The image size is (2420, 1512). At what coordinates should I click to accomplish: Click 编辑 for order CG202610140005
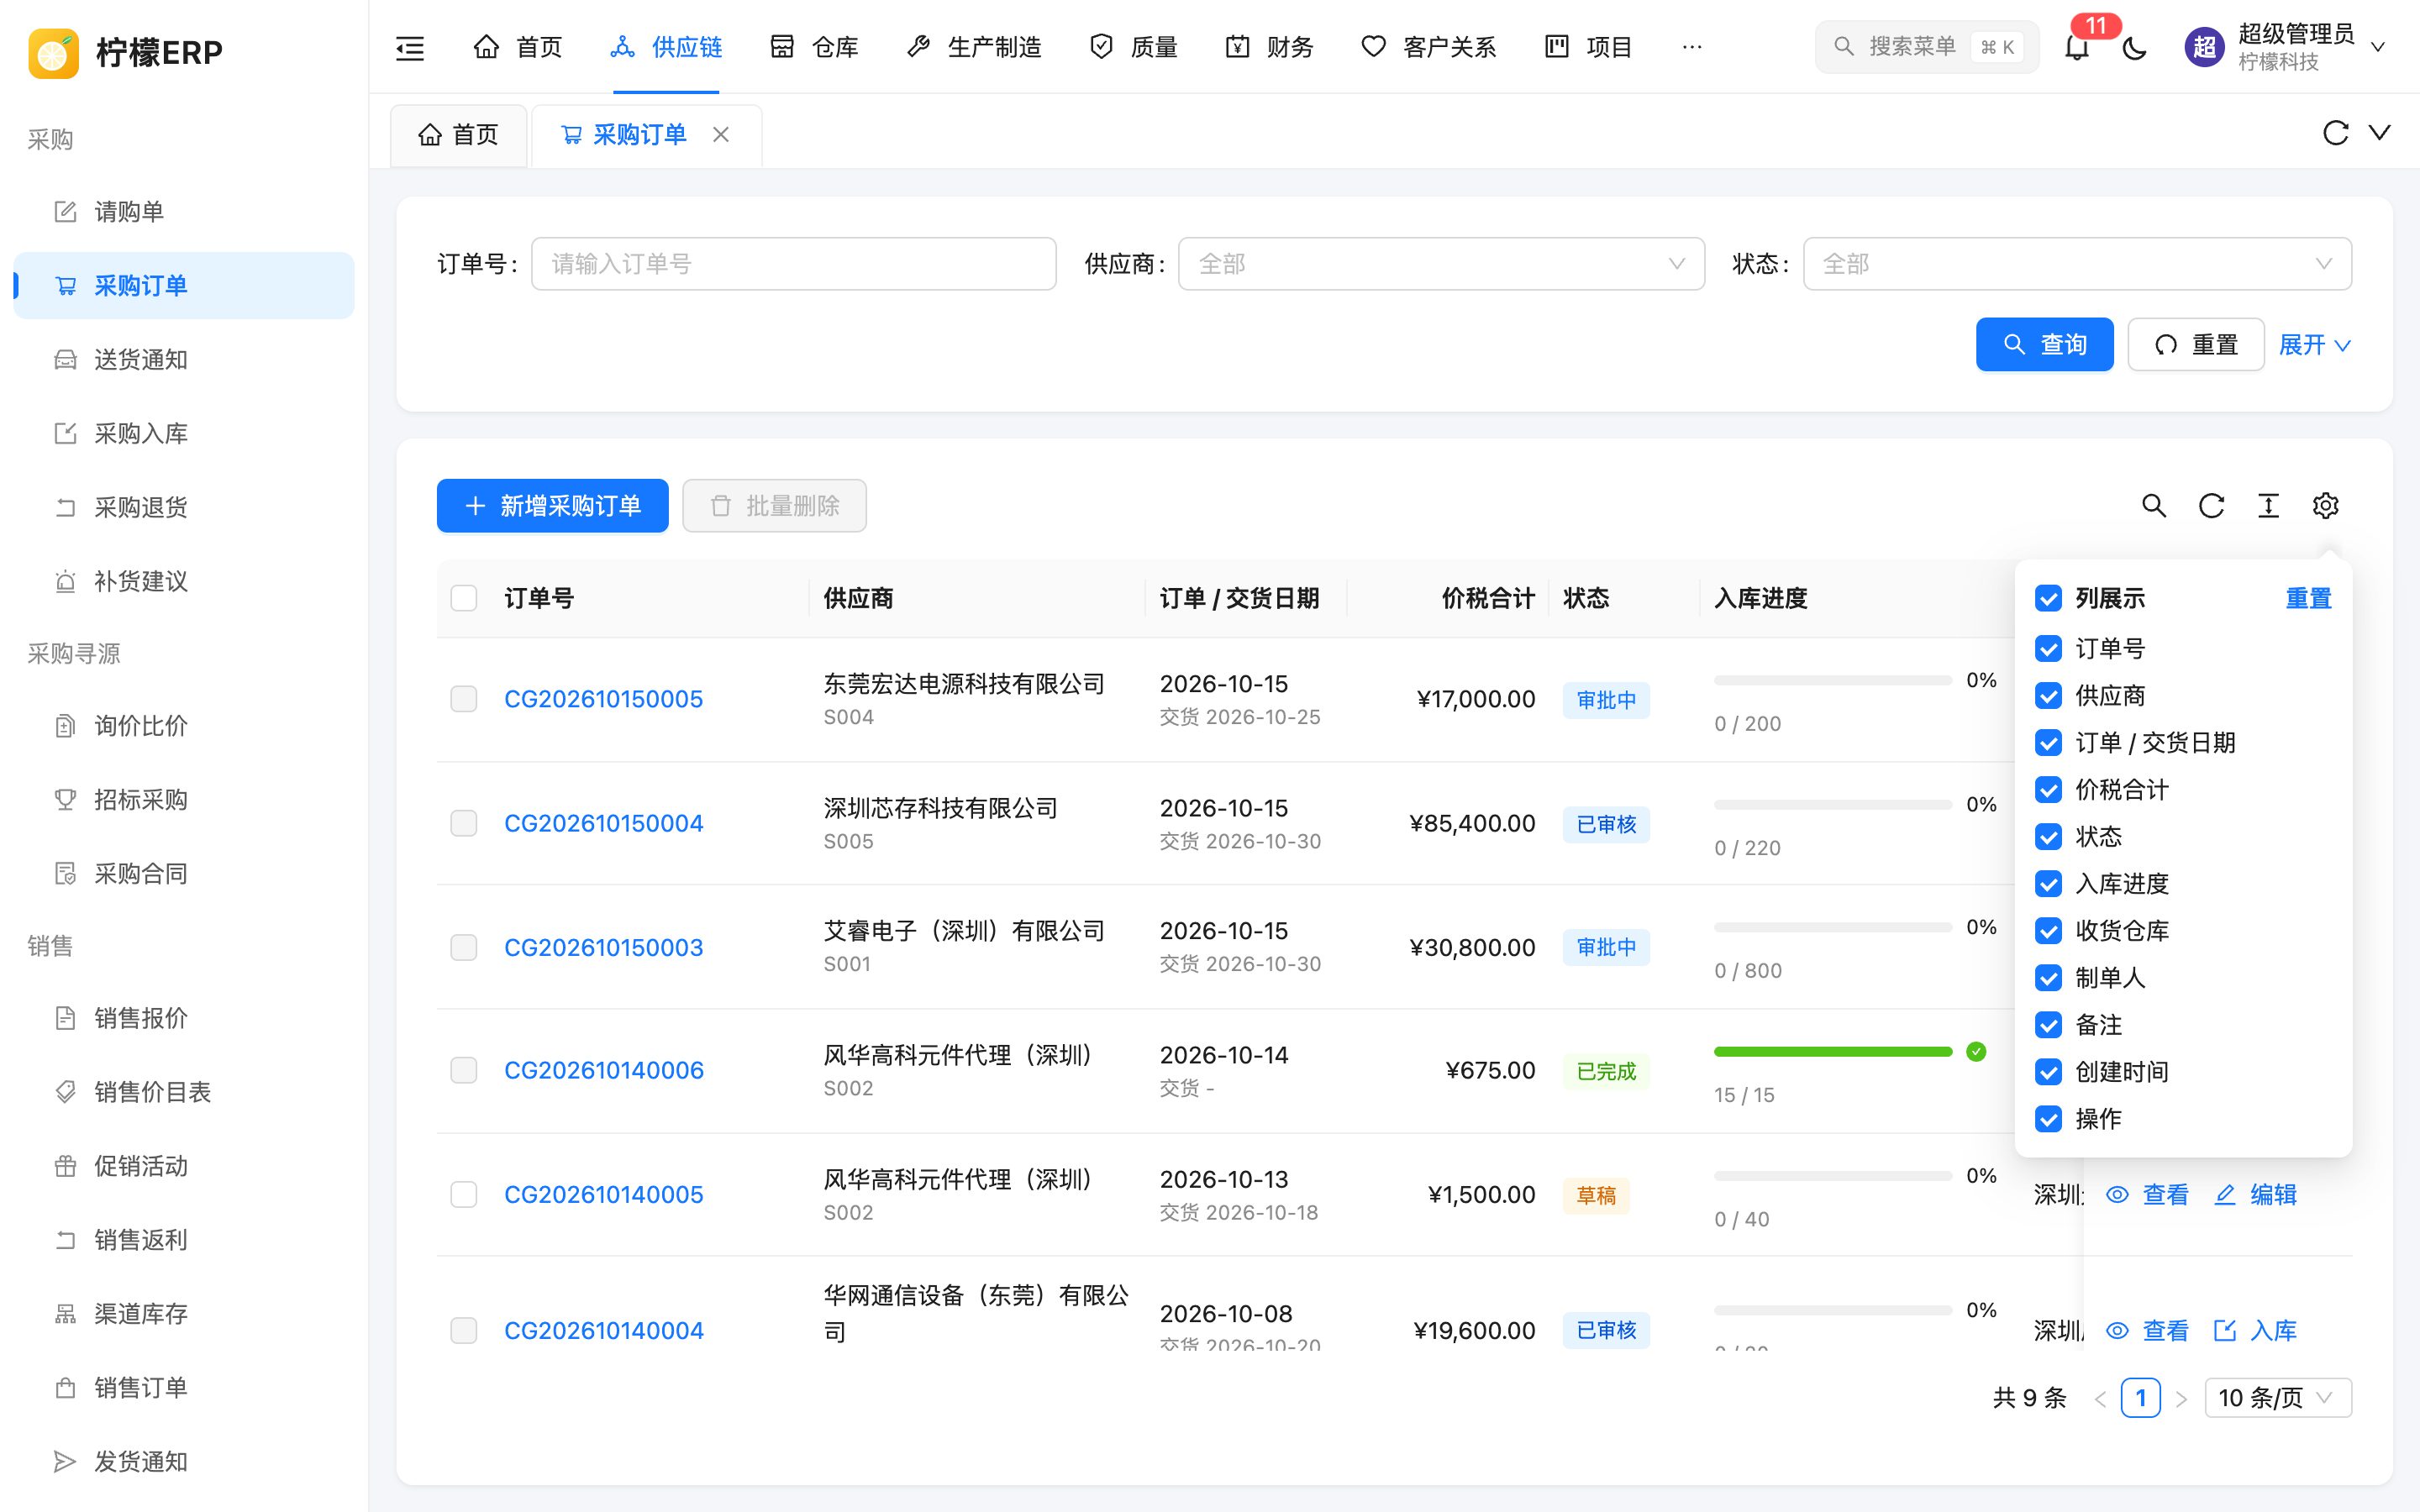[2255, 1195]
